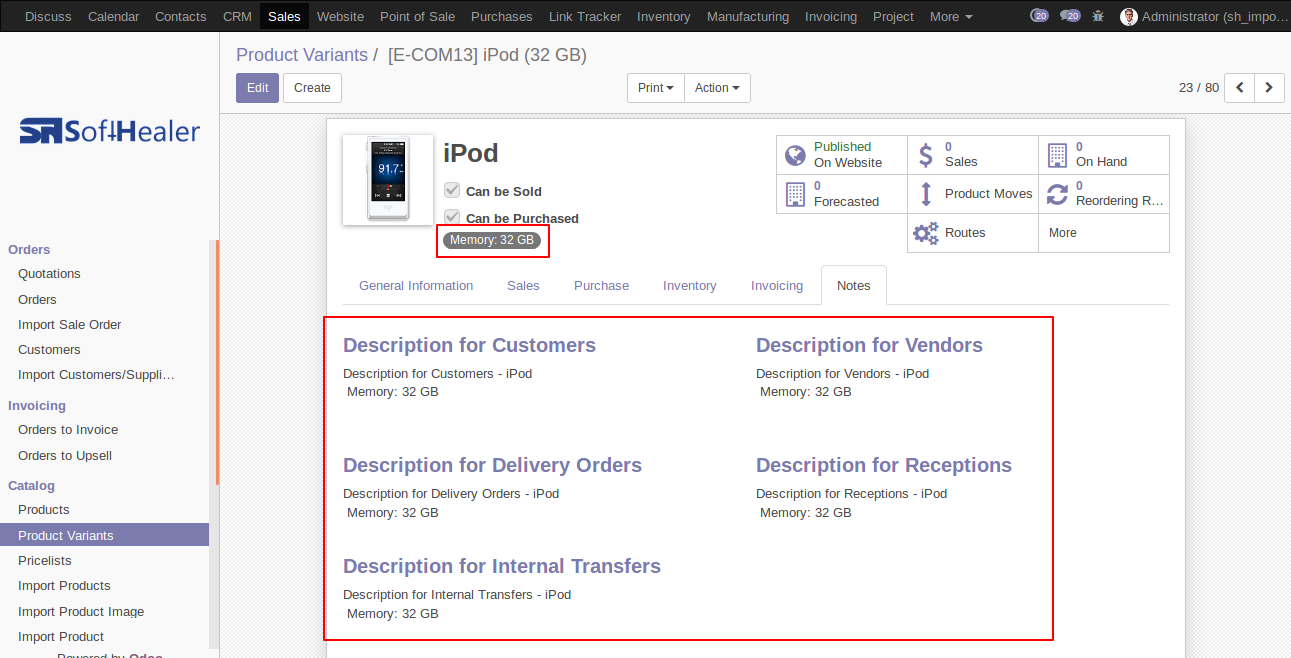This screenshot has height=658, width=1291.
Task: Switch to Sales tab in form
Action: [523, 285]
